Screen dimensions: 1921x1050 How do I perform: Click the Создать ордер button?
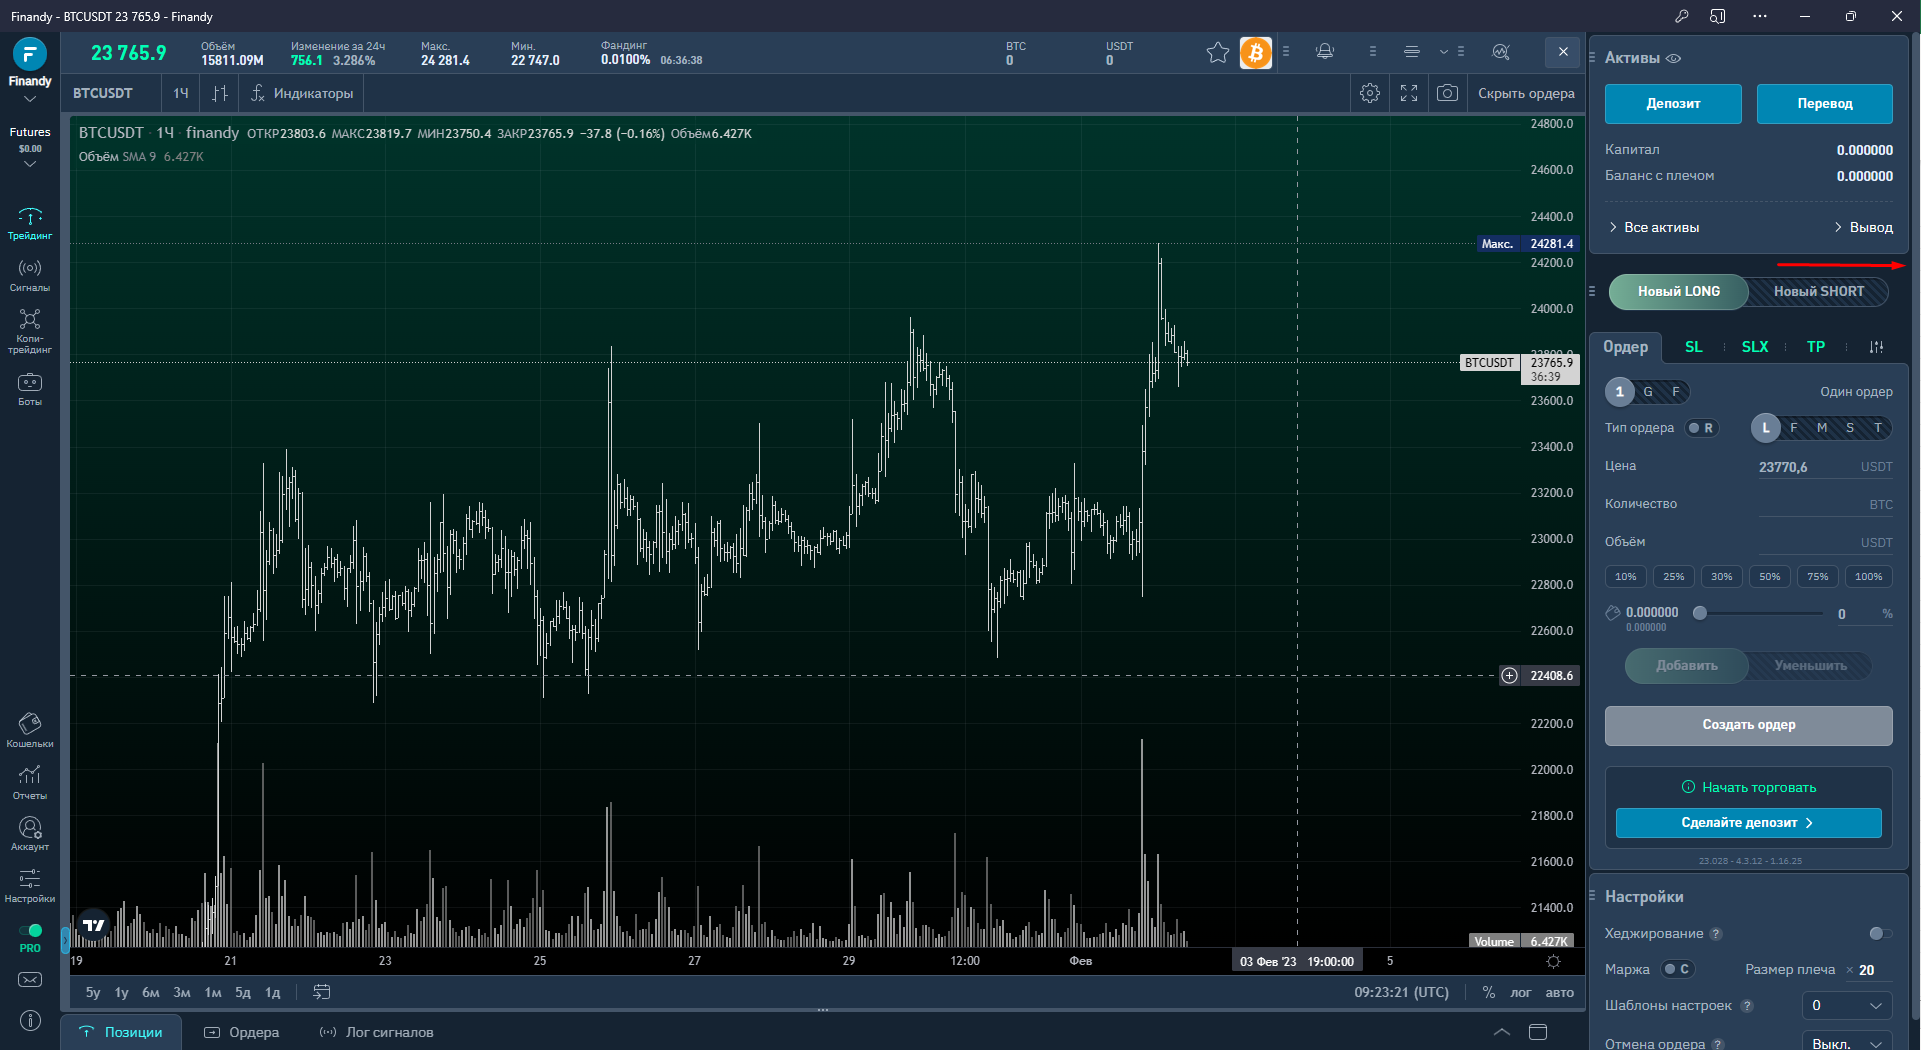click(1749, 725)
